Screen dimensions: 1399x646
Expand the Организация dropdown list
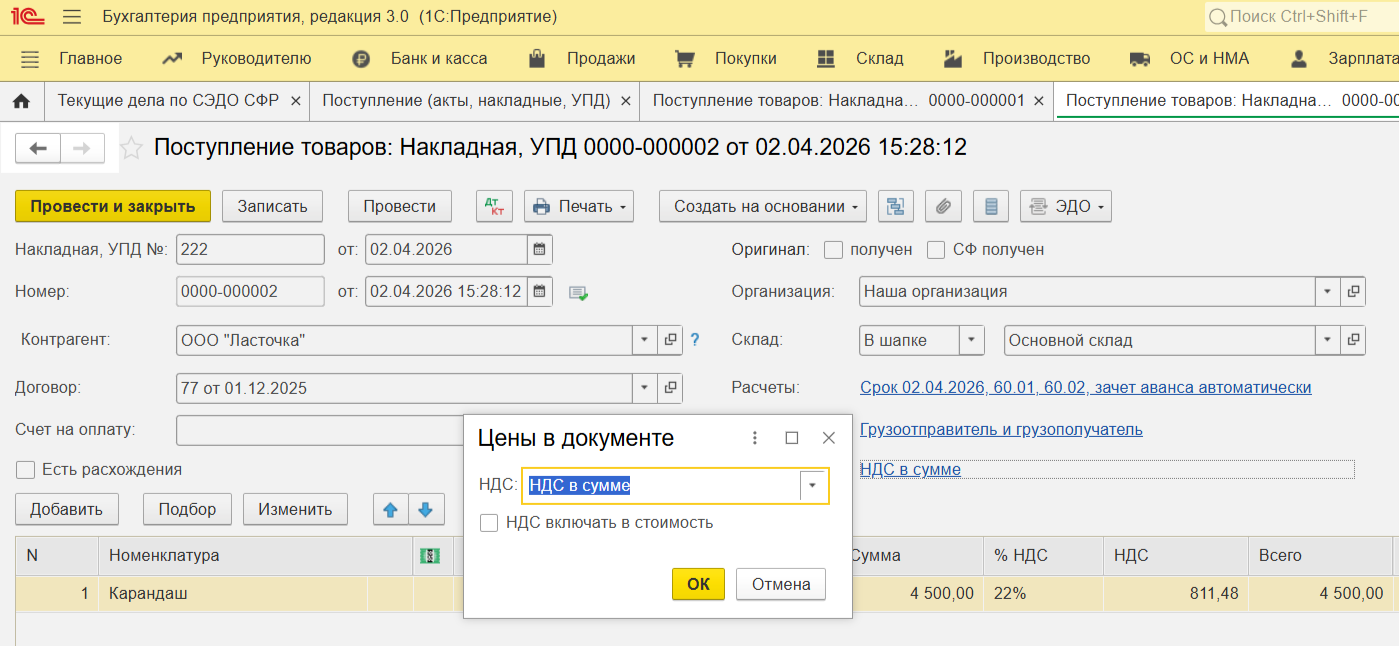(1327, 292)
